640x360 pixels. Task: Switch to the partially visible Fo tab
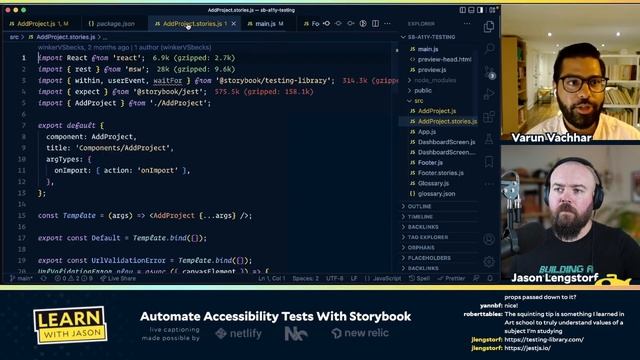[x=311, y=24]
